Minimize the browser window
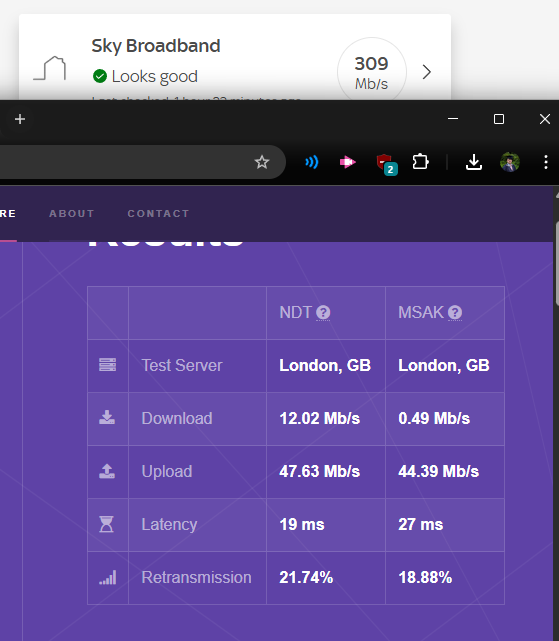 pos(453,119)
